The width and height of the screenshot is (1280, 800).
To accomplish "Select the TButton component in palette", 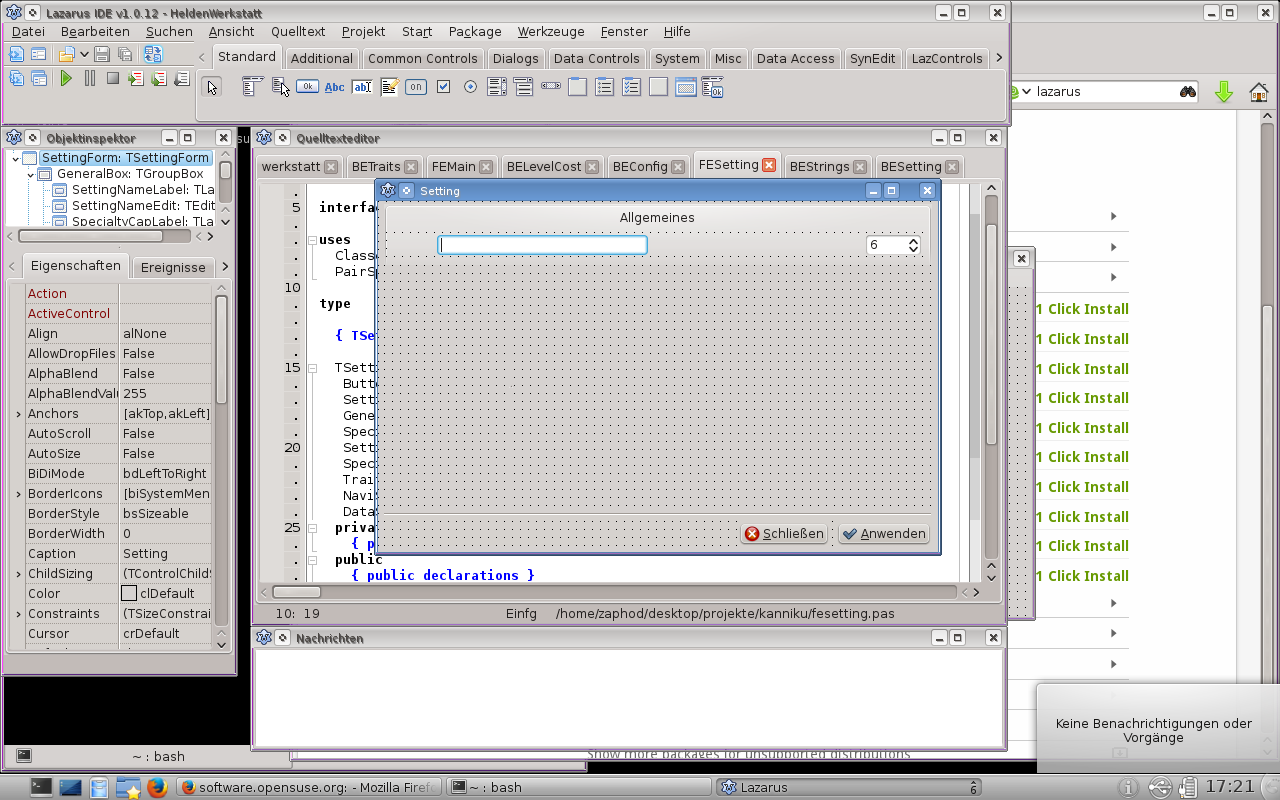I will point(307,87).
